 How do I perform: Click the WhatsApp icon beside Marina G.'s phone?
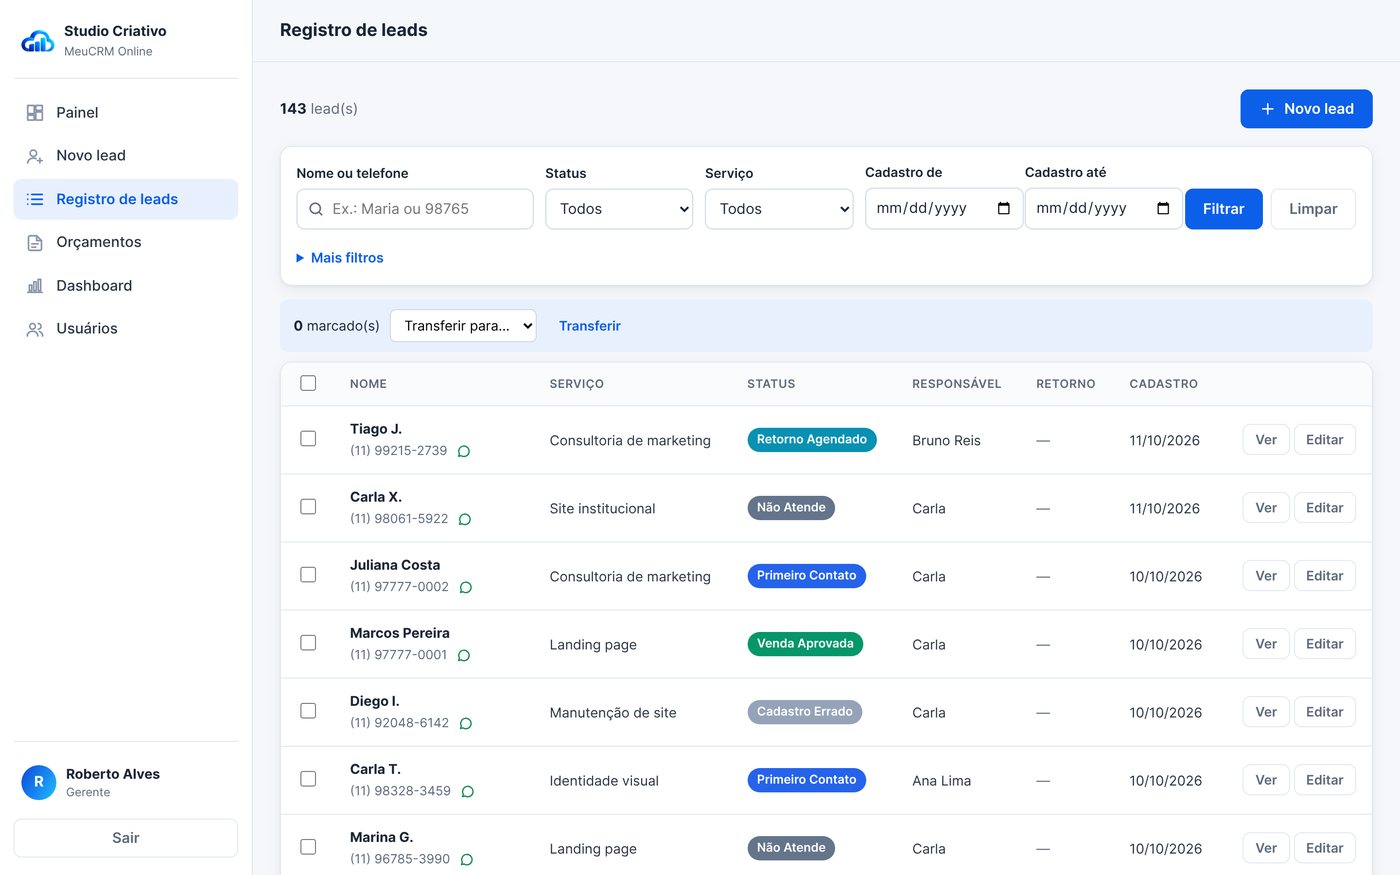467,859
